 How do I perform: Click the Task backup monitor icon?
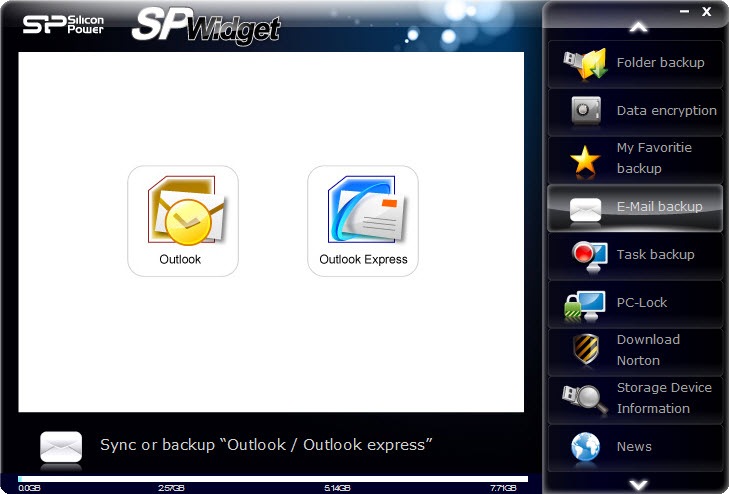coord(589,257)
